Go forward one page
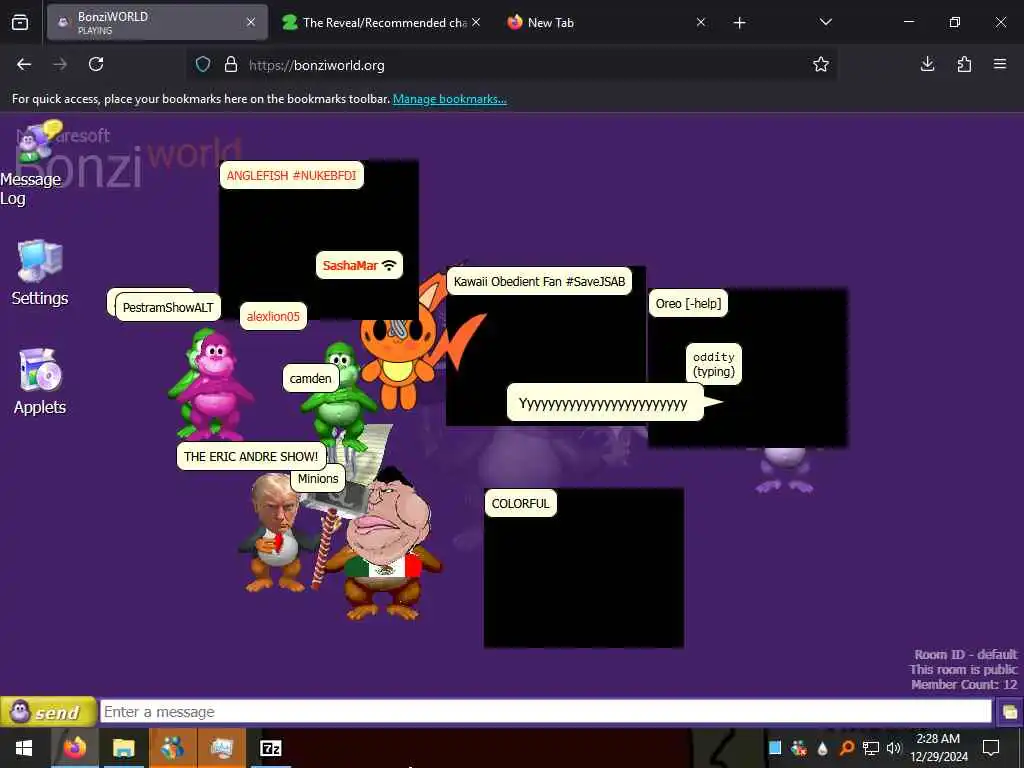The height and width of the screenshot is (768, 1024). (60, 64)
